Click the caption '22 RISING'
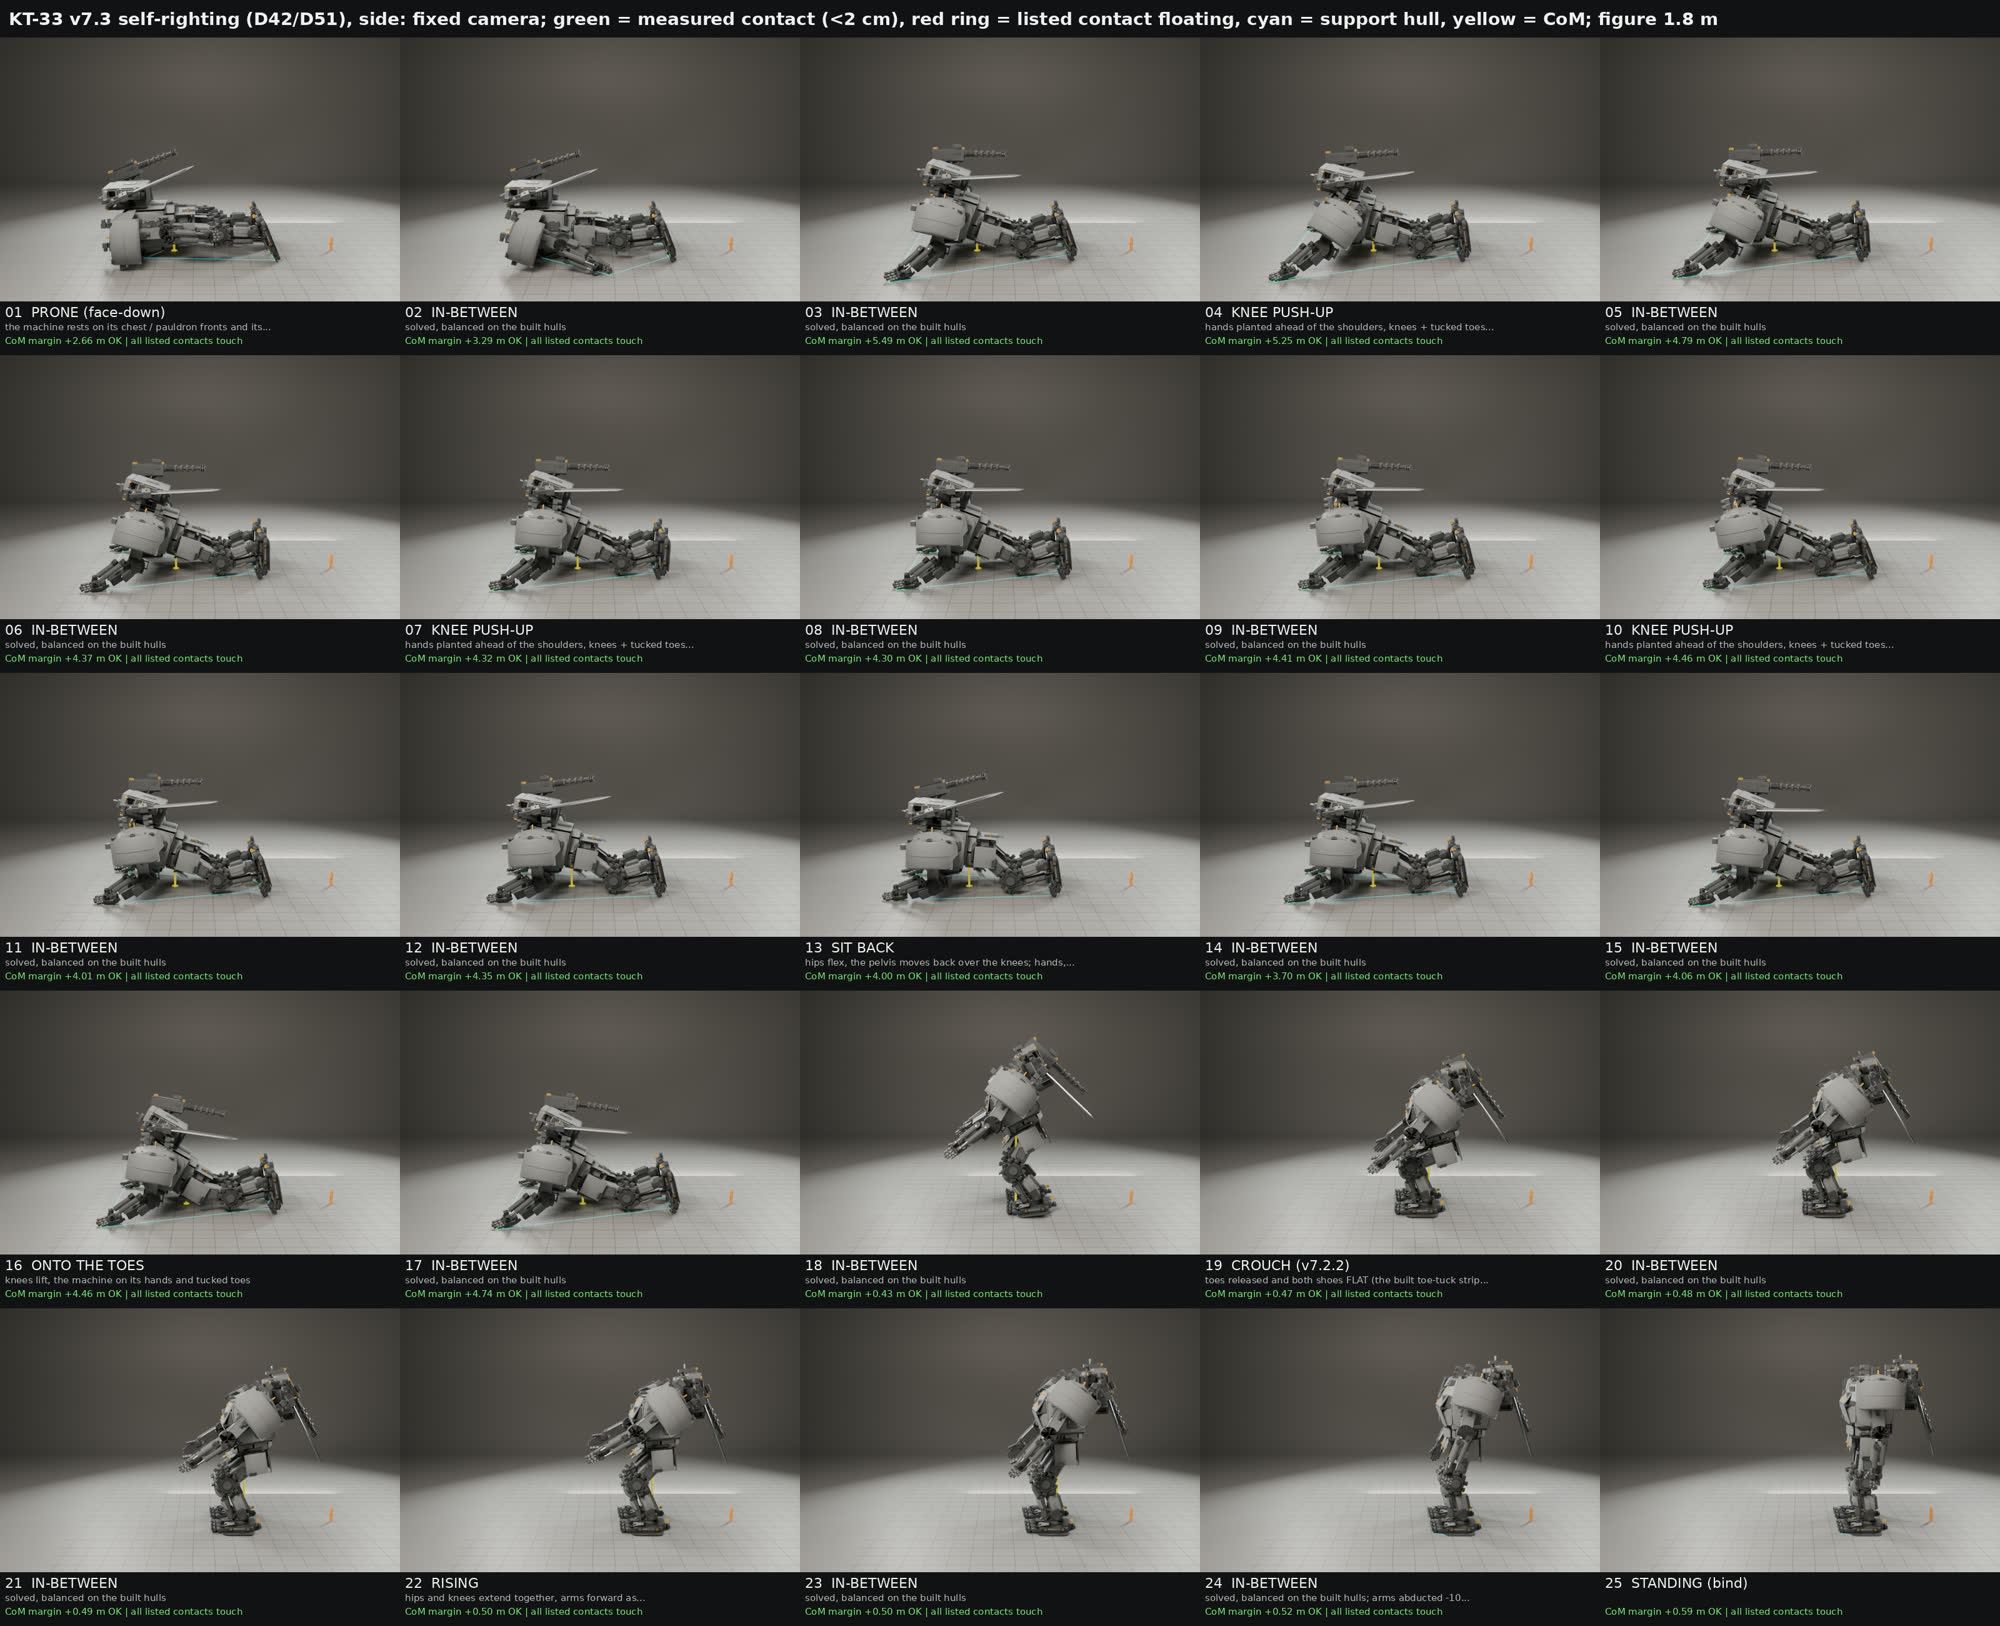This screenshot has width=2000, height=1626. [x=441, y=1583]
